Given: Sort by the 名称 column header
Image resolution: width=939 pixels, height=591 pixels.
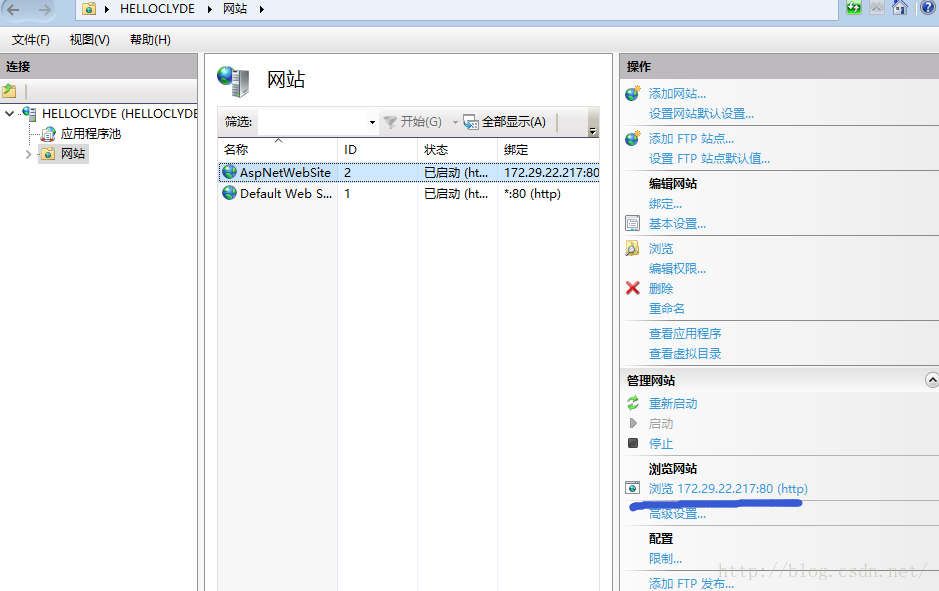Looking at the screenshot, I should [278, 150].
